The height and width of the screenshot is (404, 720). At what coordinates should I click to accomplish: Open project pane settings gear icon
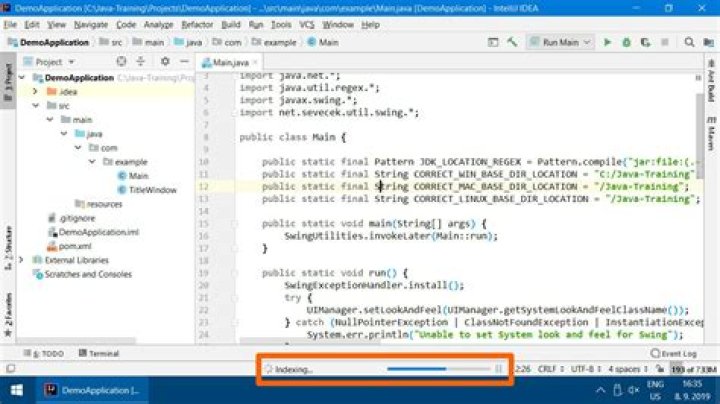[x=165, y=61]
